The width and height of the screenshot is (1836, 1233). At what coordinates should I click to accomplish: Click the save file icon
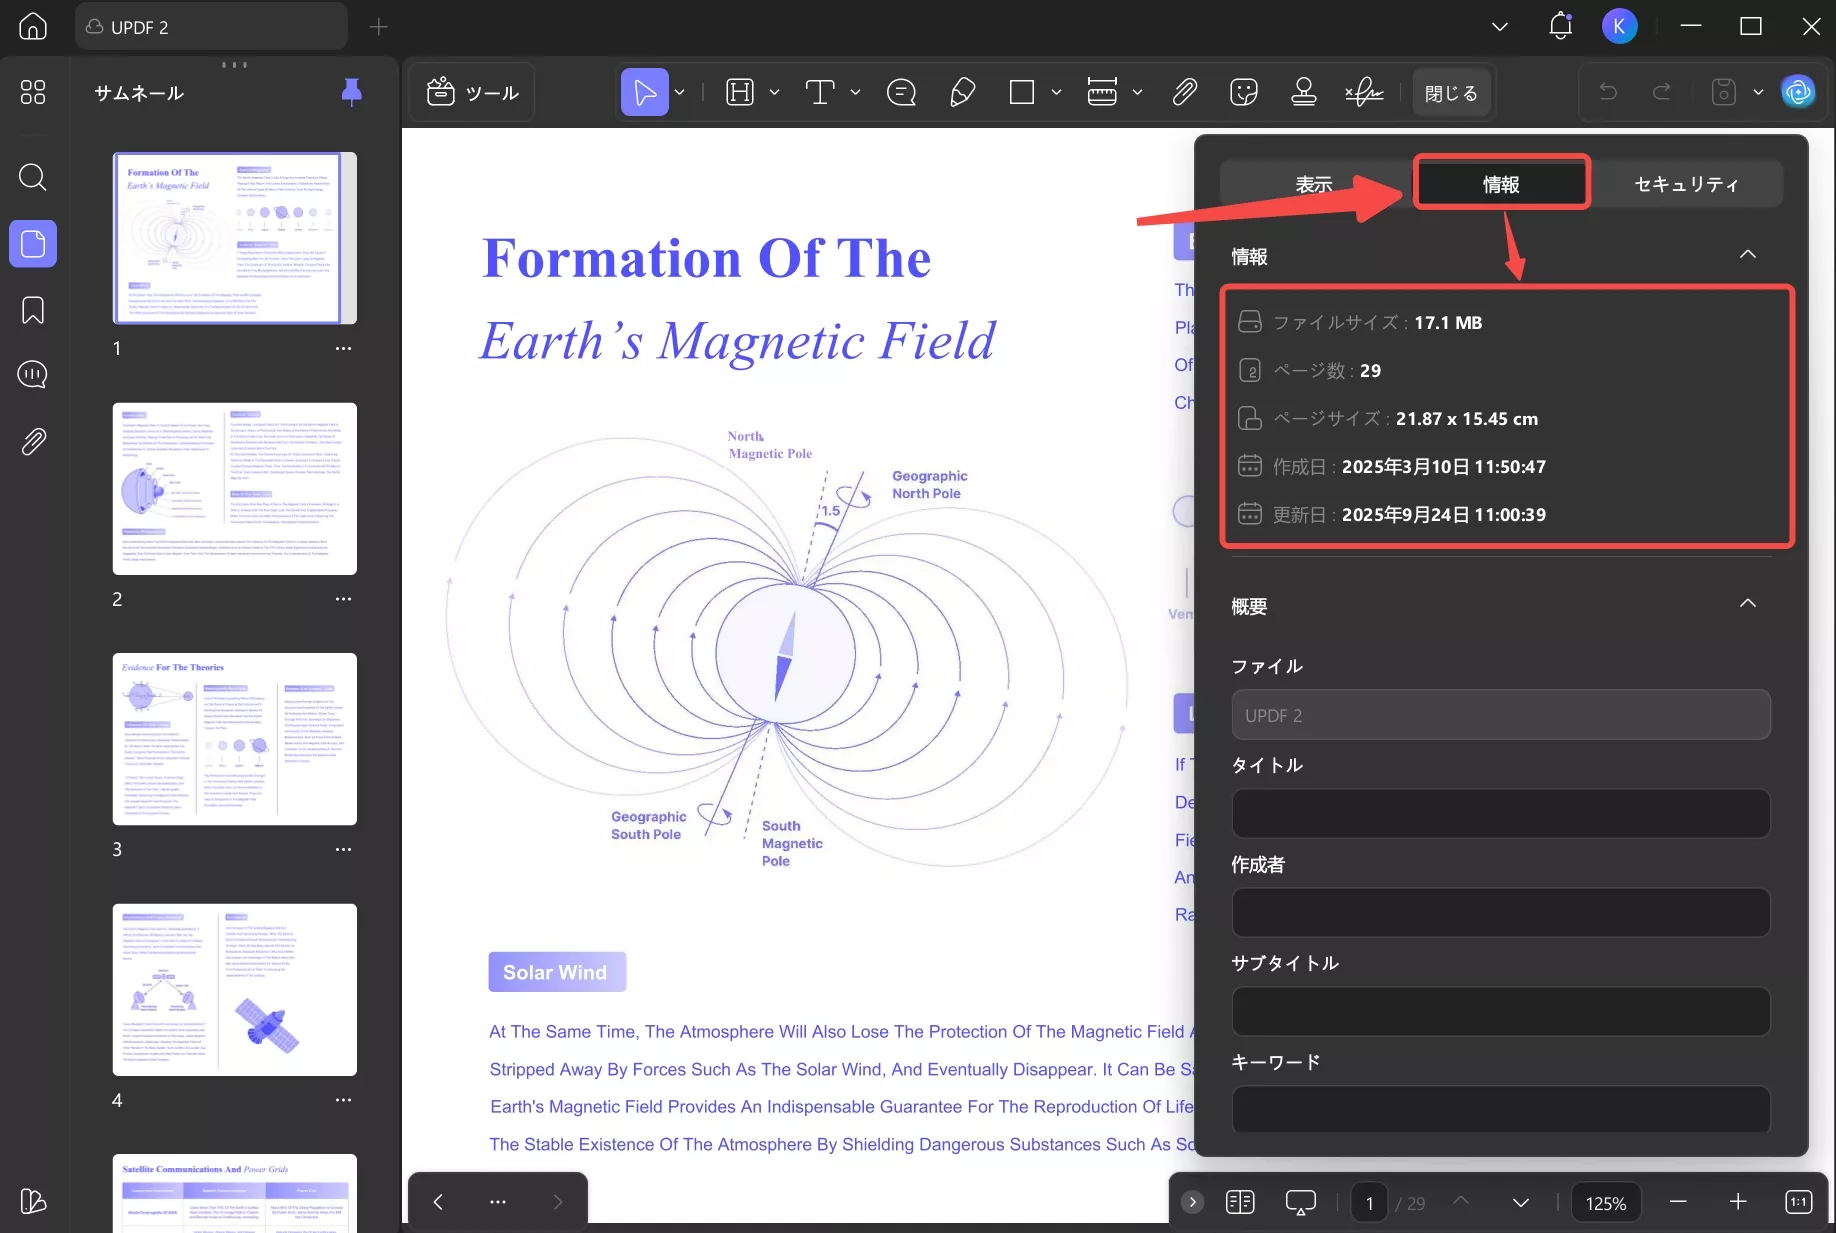[1724, 93]
